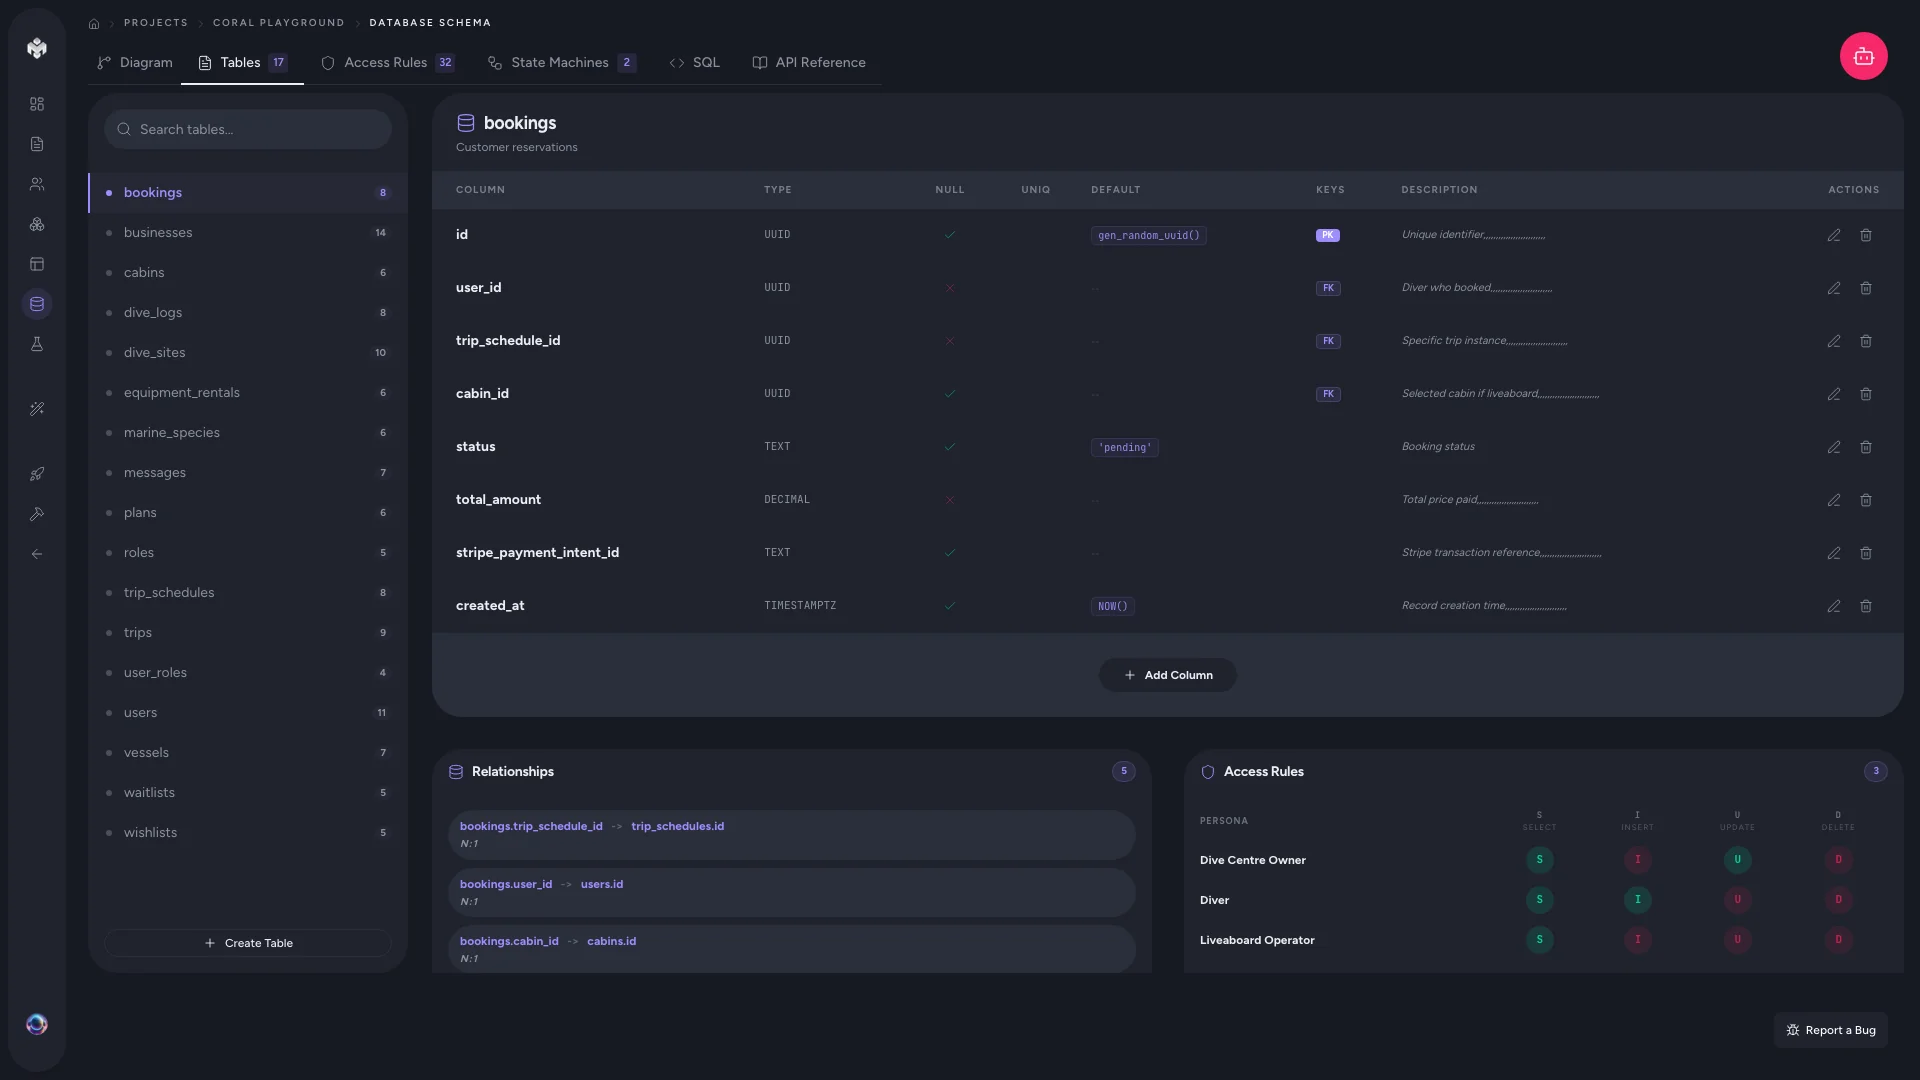
Task: Click the Report a Bug button
Action: click(1830, 1030)
